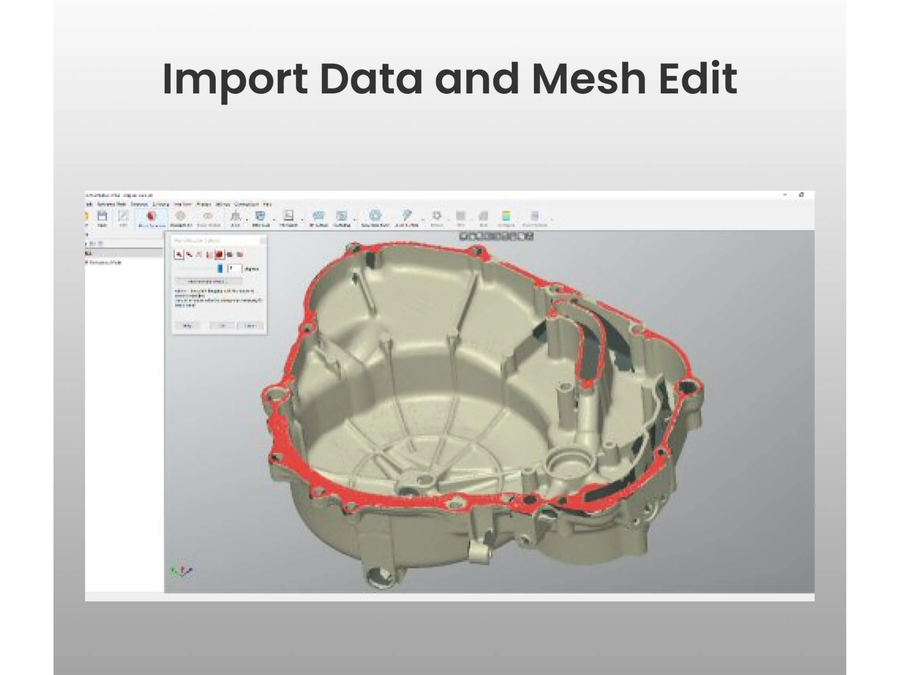This screenshot has height=675, width=900.
Task: Choose the boxed solid red tool in dialog
Action: [x=219, y=254]
